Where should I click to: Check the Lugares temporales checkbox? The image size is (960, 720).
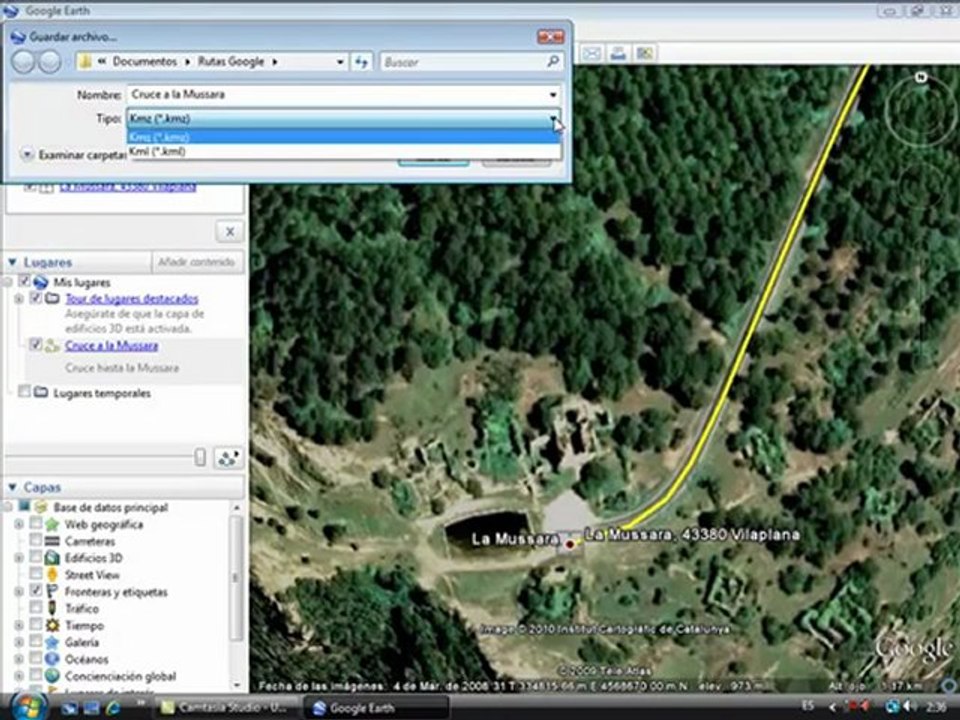pyautogui.click(x=24, y=392)
